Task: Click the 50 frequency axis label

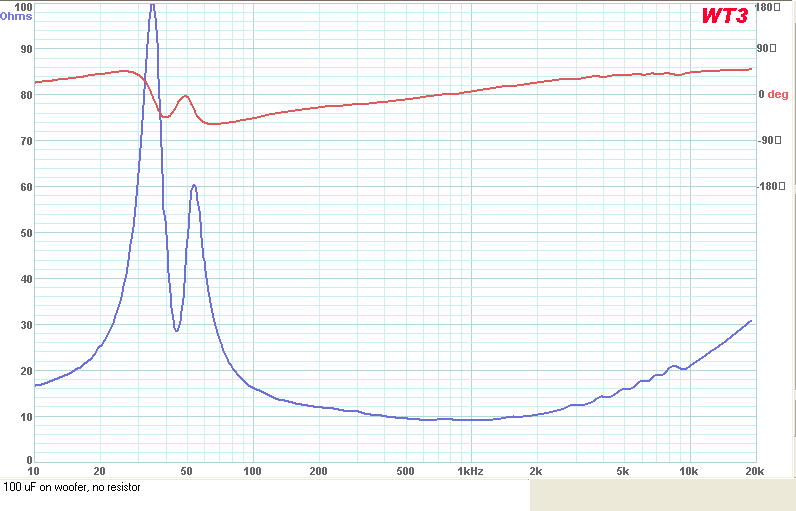Action: (x=186, y=471)
